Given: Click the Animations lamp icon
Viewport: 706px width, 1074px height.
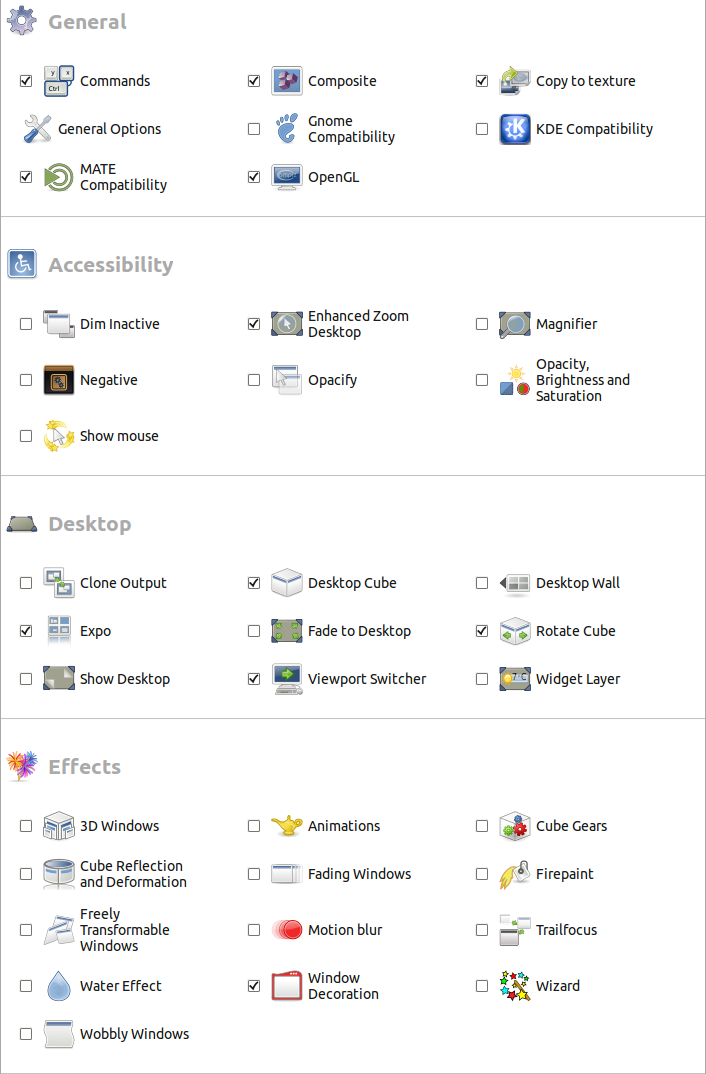Looking at the screenshot, I should [286, 826].
